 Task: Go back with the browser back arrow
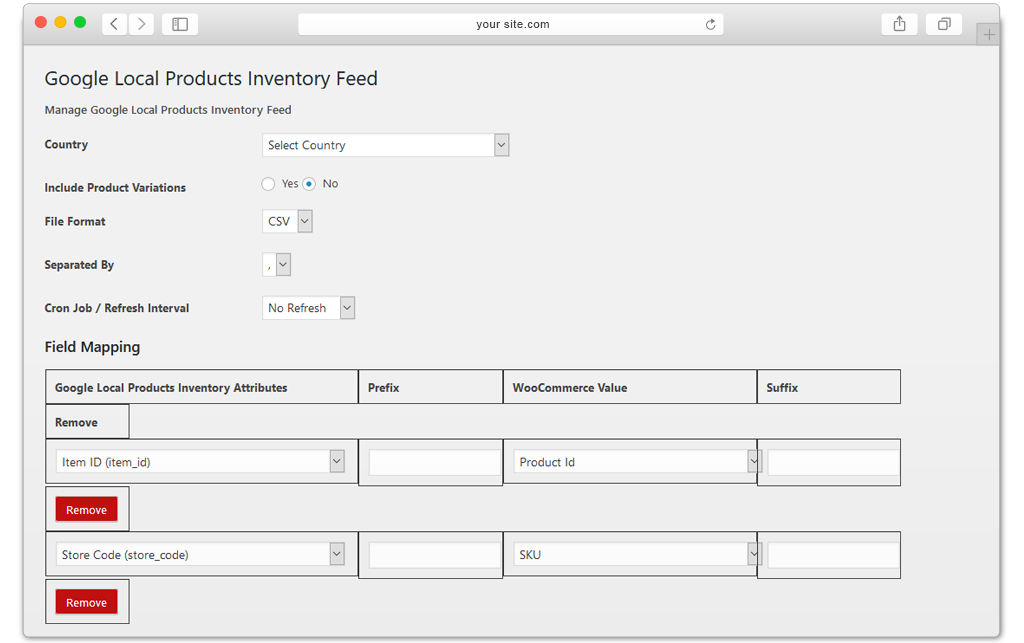click(114, 24)
